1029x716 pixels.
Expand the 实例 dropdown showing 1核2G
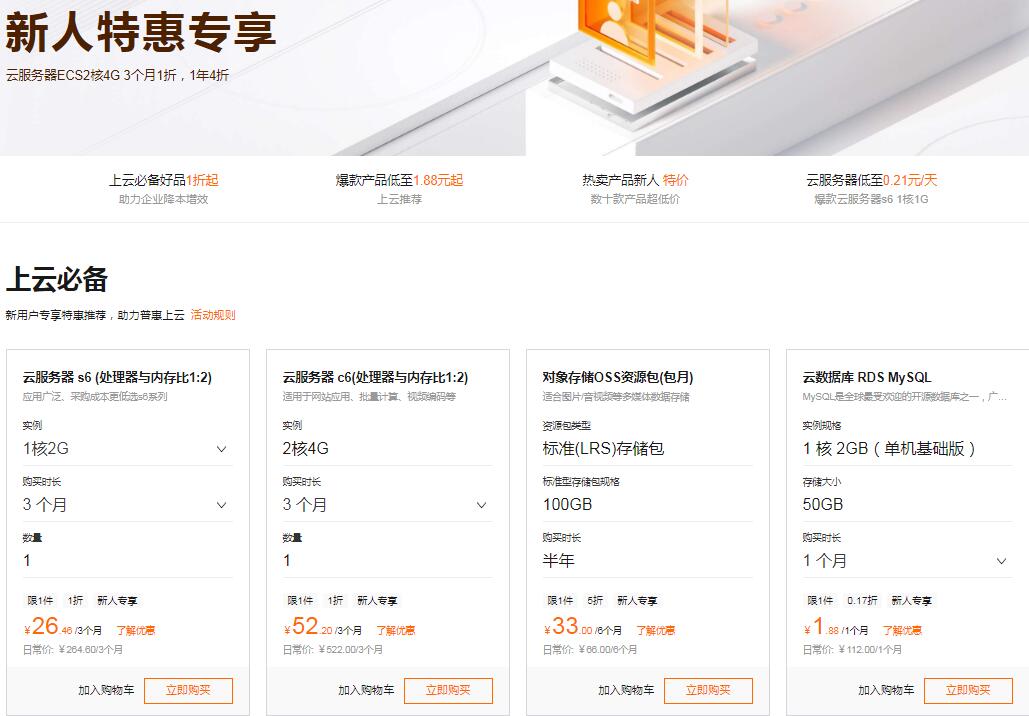point(127,449)
